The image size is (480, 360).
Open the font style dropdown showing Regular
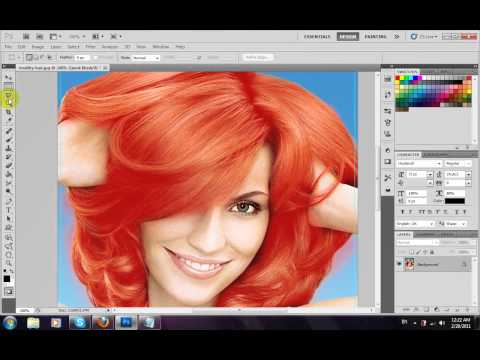(x=458, y=164)
